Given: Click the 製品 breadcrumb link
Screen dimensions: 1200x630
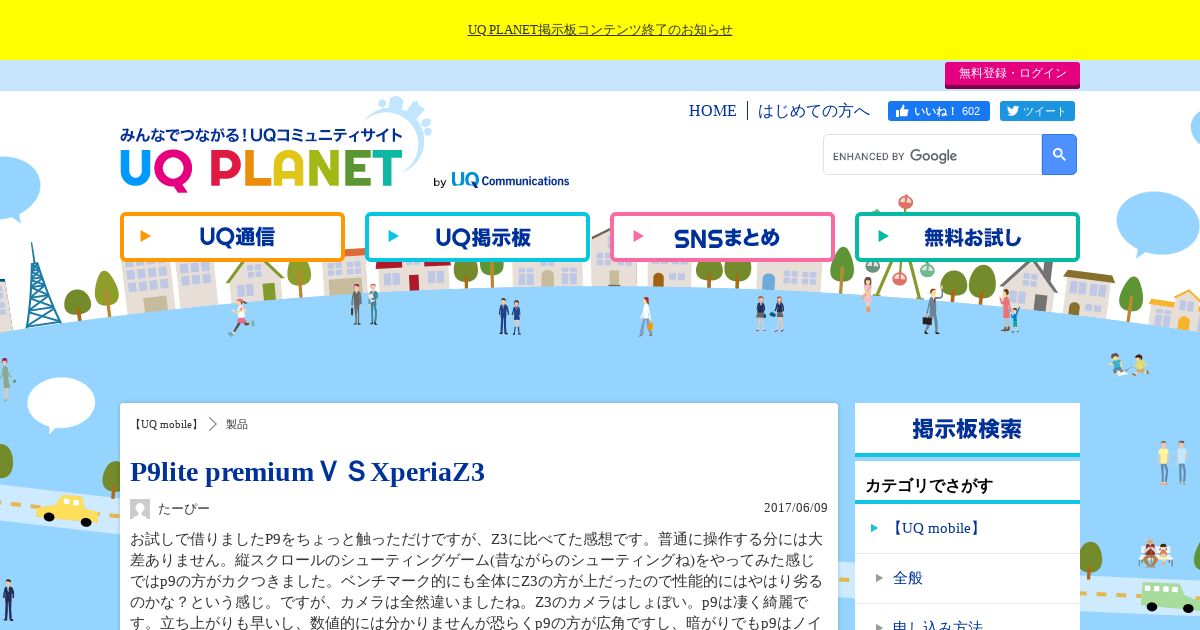Looking at the screenshot, I should coord(237,424).
